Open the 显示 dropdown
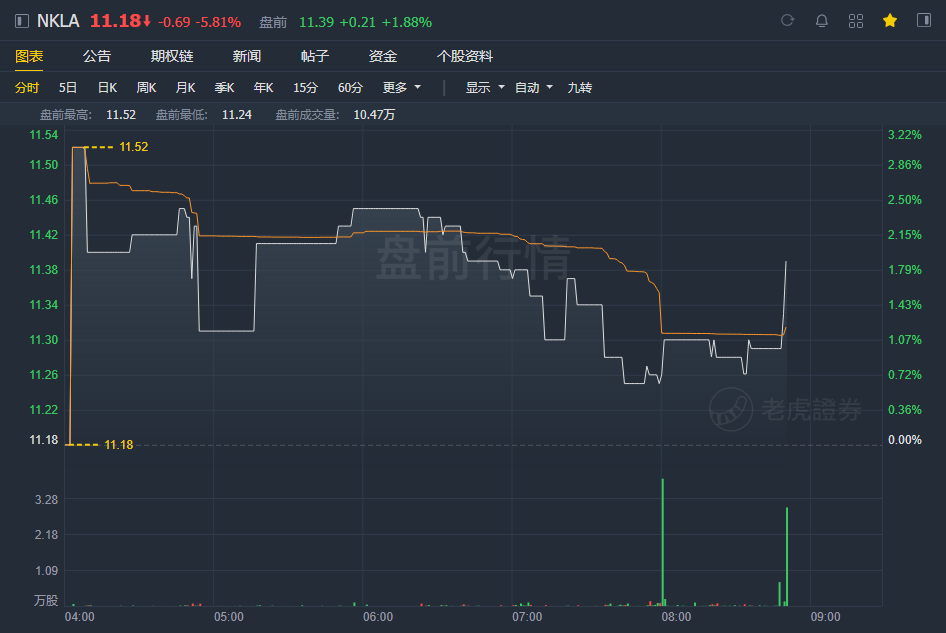Screen dimensions: 946x633 485,88
